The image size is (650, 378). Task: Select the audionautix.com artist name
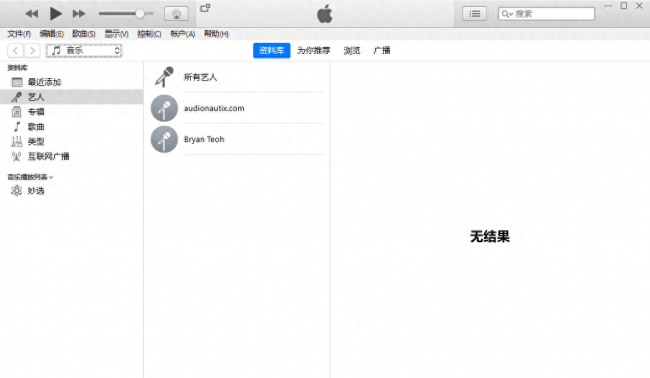tap(214, 108)
